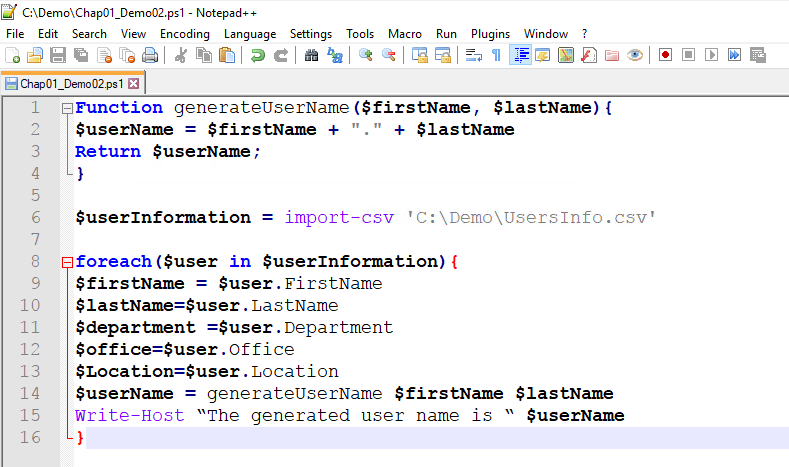This screenshot has width=789, height=467.
Task: Zoom in with magnifier plus icon
Action: [366, 55]
